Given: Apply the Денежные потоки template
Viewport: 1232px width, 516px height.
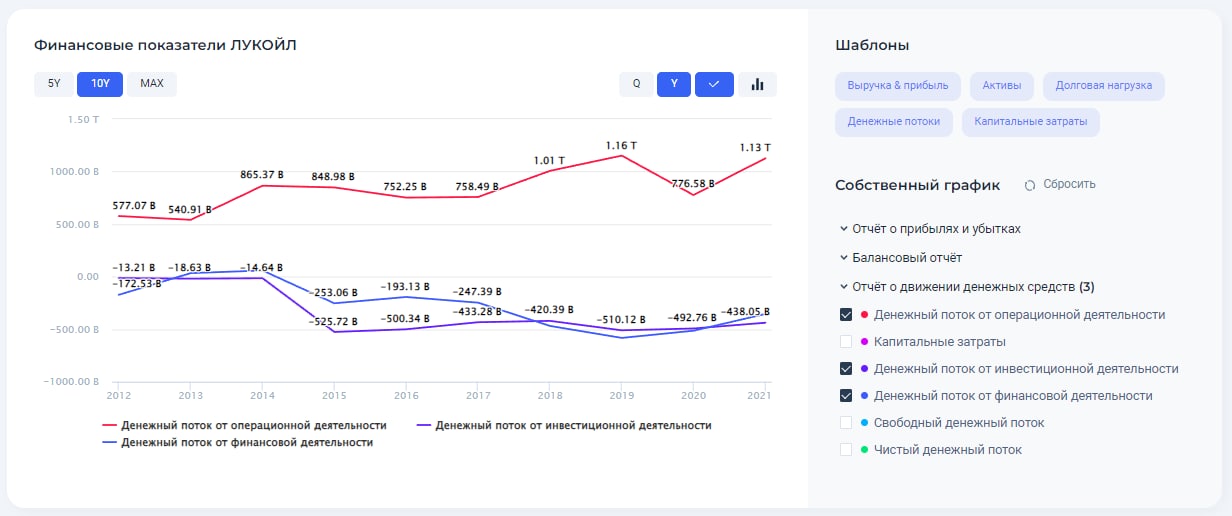Looking at the screenshot, I should click(894, 122).
